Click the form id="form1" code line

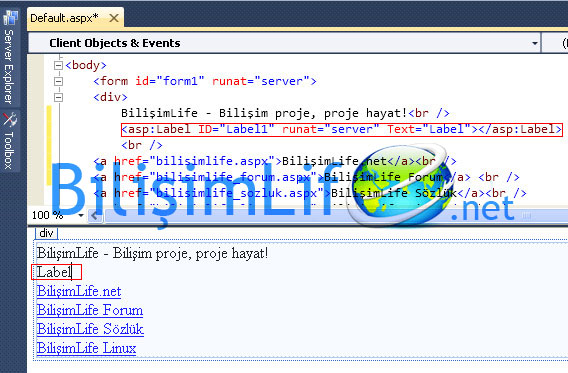pos(205,81)
